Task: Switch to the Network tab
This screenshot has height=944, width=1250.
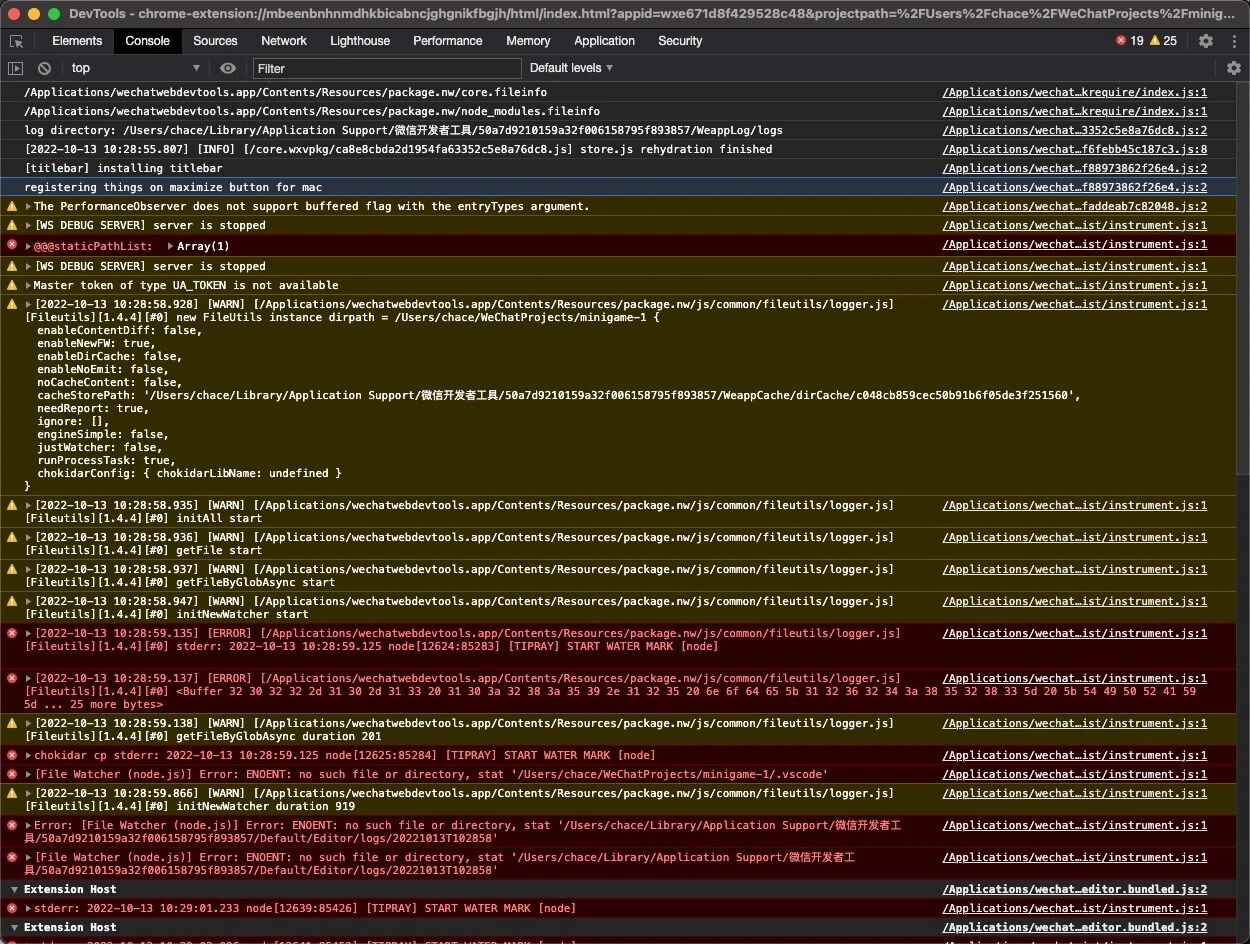Action: click(x=284, y=41)
